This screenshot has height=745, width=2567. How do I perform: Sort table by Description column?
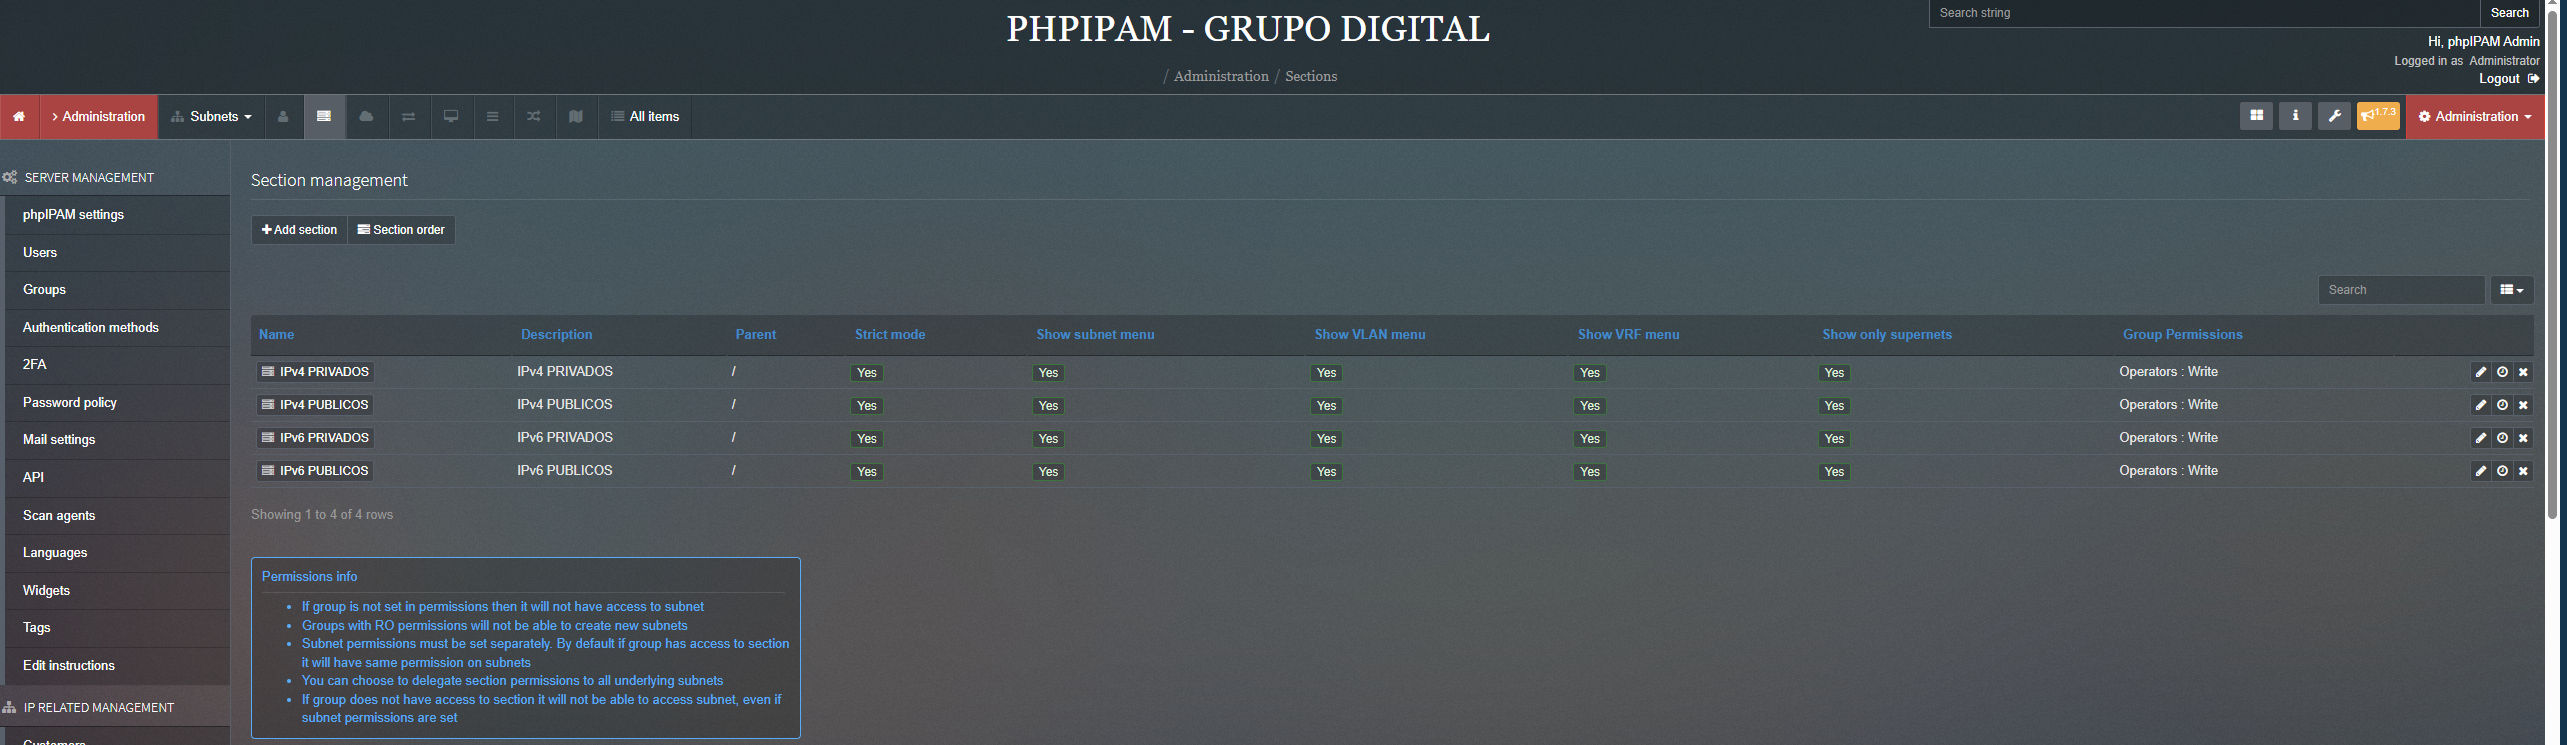[x=557, y=335]
